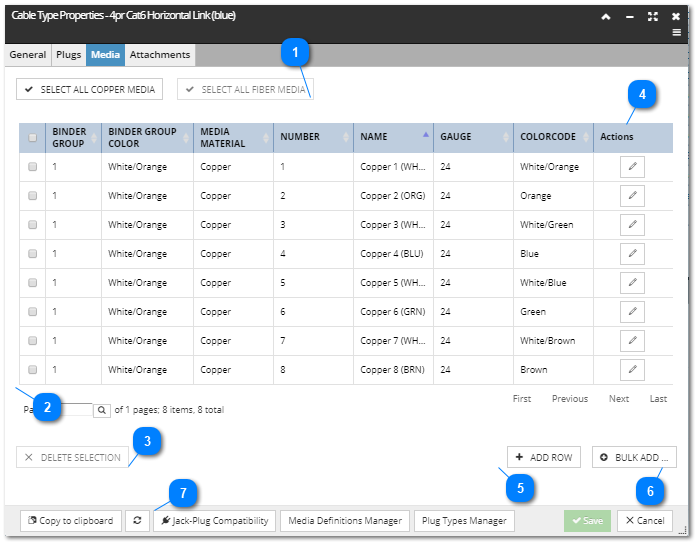Edit the Copper 1 row with pencil icon
698x545 pixels.
(x=632, y=167)
